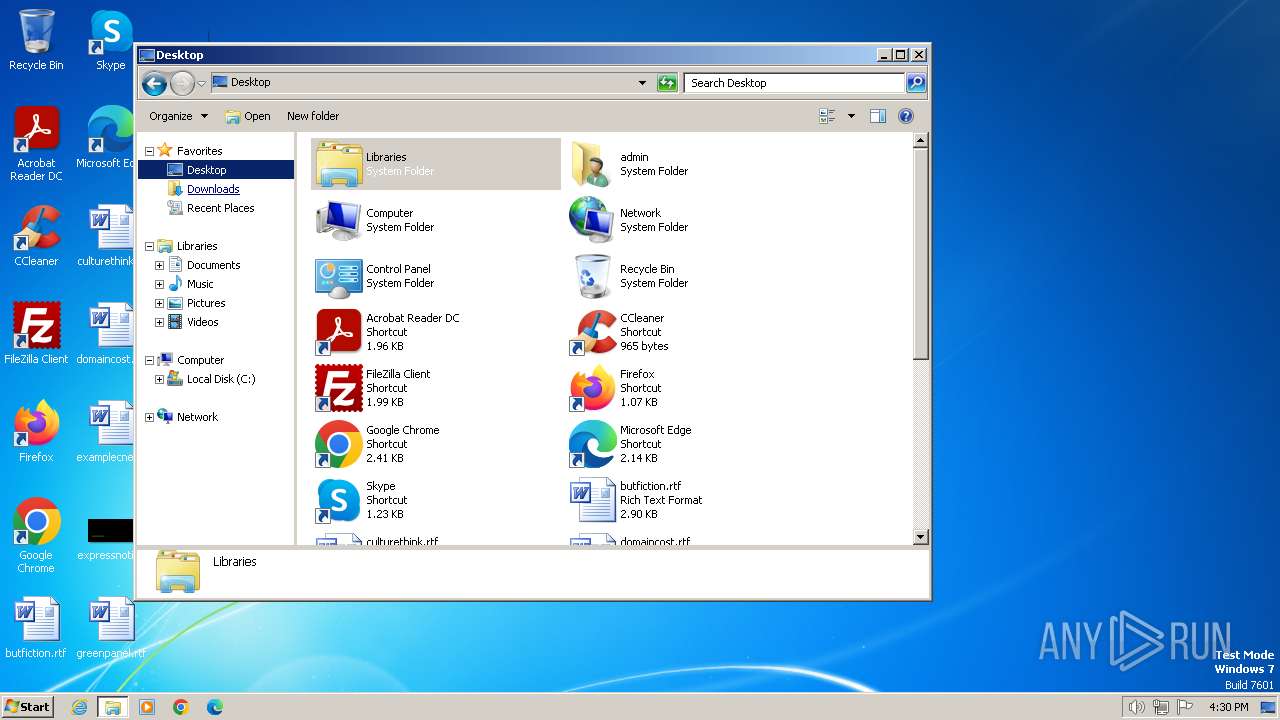Click New folder toolbar button
Viewport: 1280px width, 720px height.
(x=313, y=116)
